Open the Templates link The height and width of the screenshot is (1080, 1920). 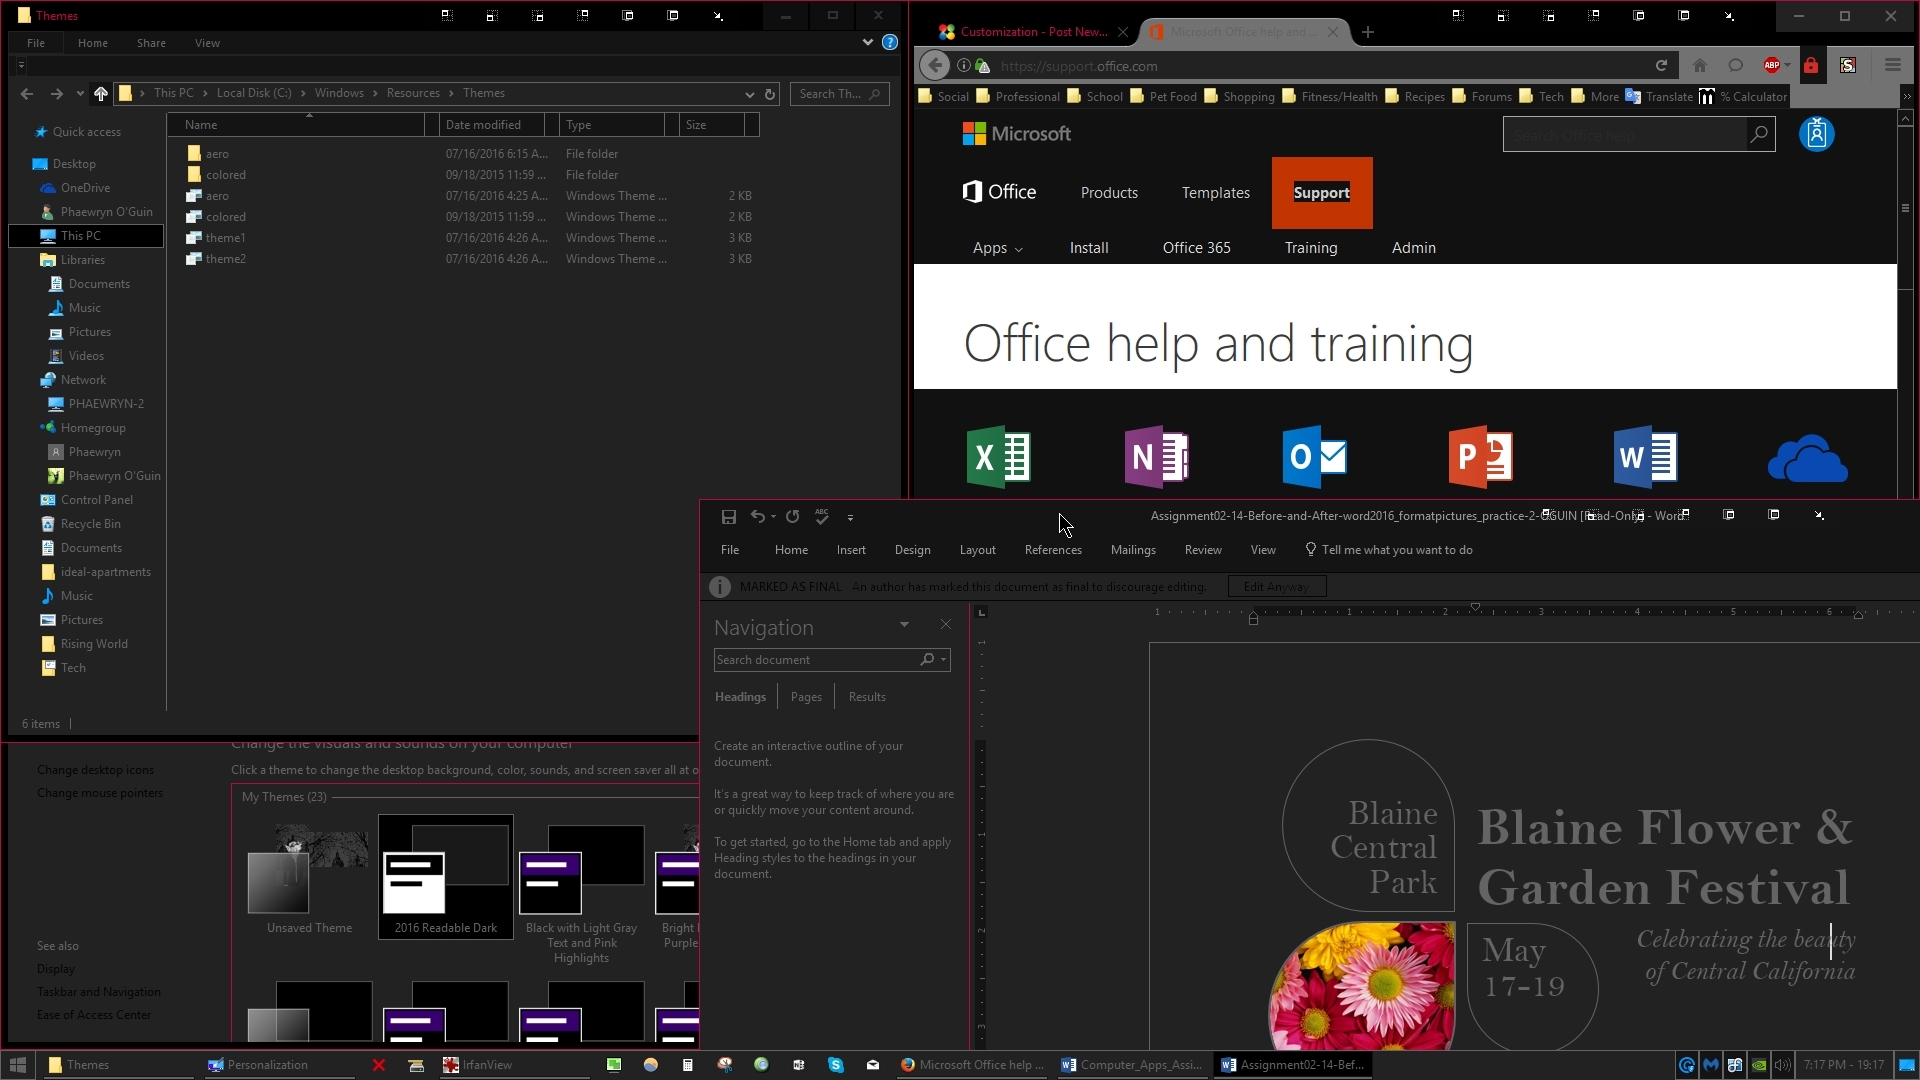(1216, 193)
